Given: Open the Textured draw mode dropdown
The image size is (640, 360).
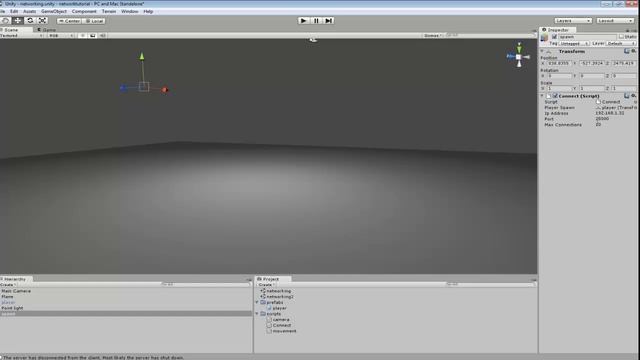Looking at the screenshot, I should tap(21, 36).
